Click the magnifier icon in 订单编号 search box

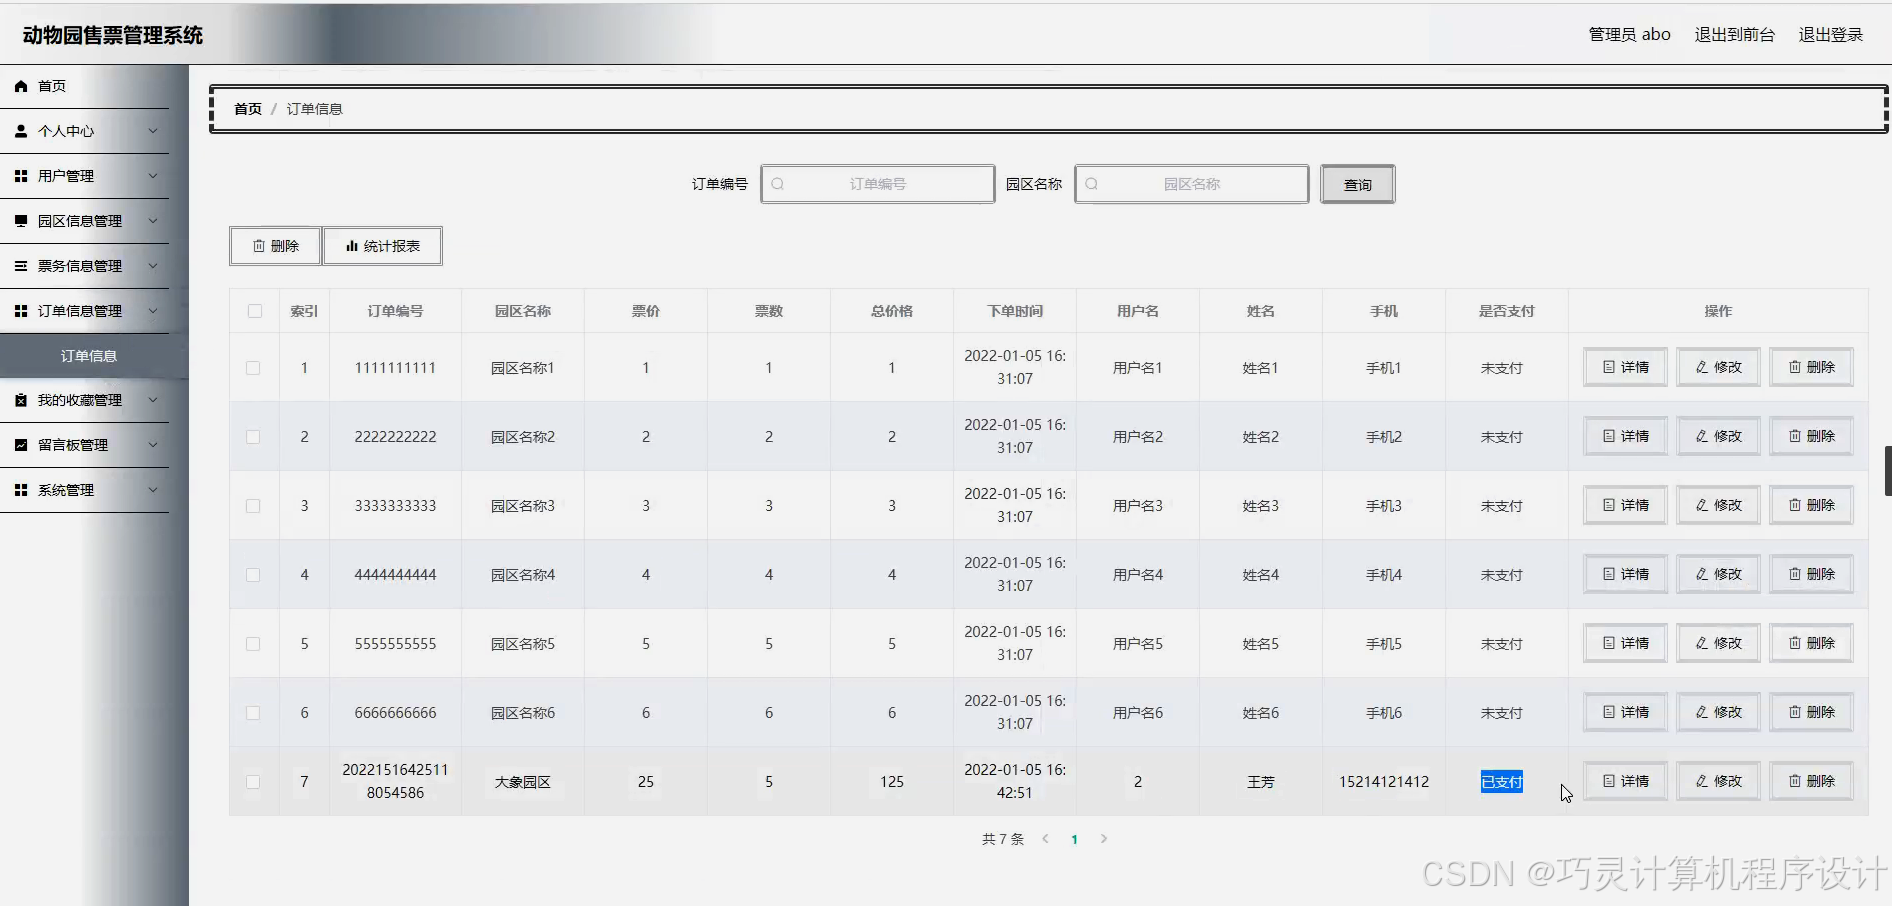click(778, 184)
